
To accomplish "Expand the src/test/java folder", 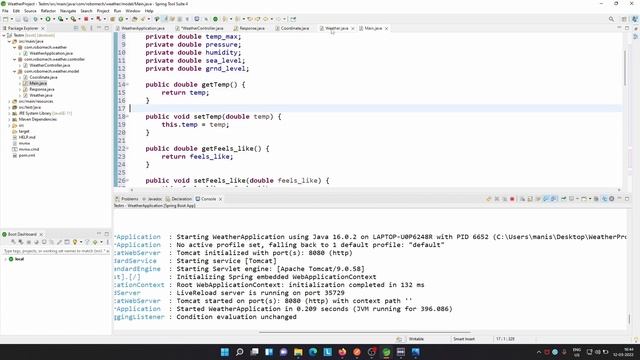I will click(9, 107).
